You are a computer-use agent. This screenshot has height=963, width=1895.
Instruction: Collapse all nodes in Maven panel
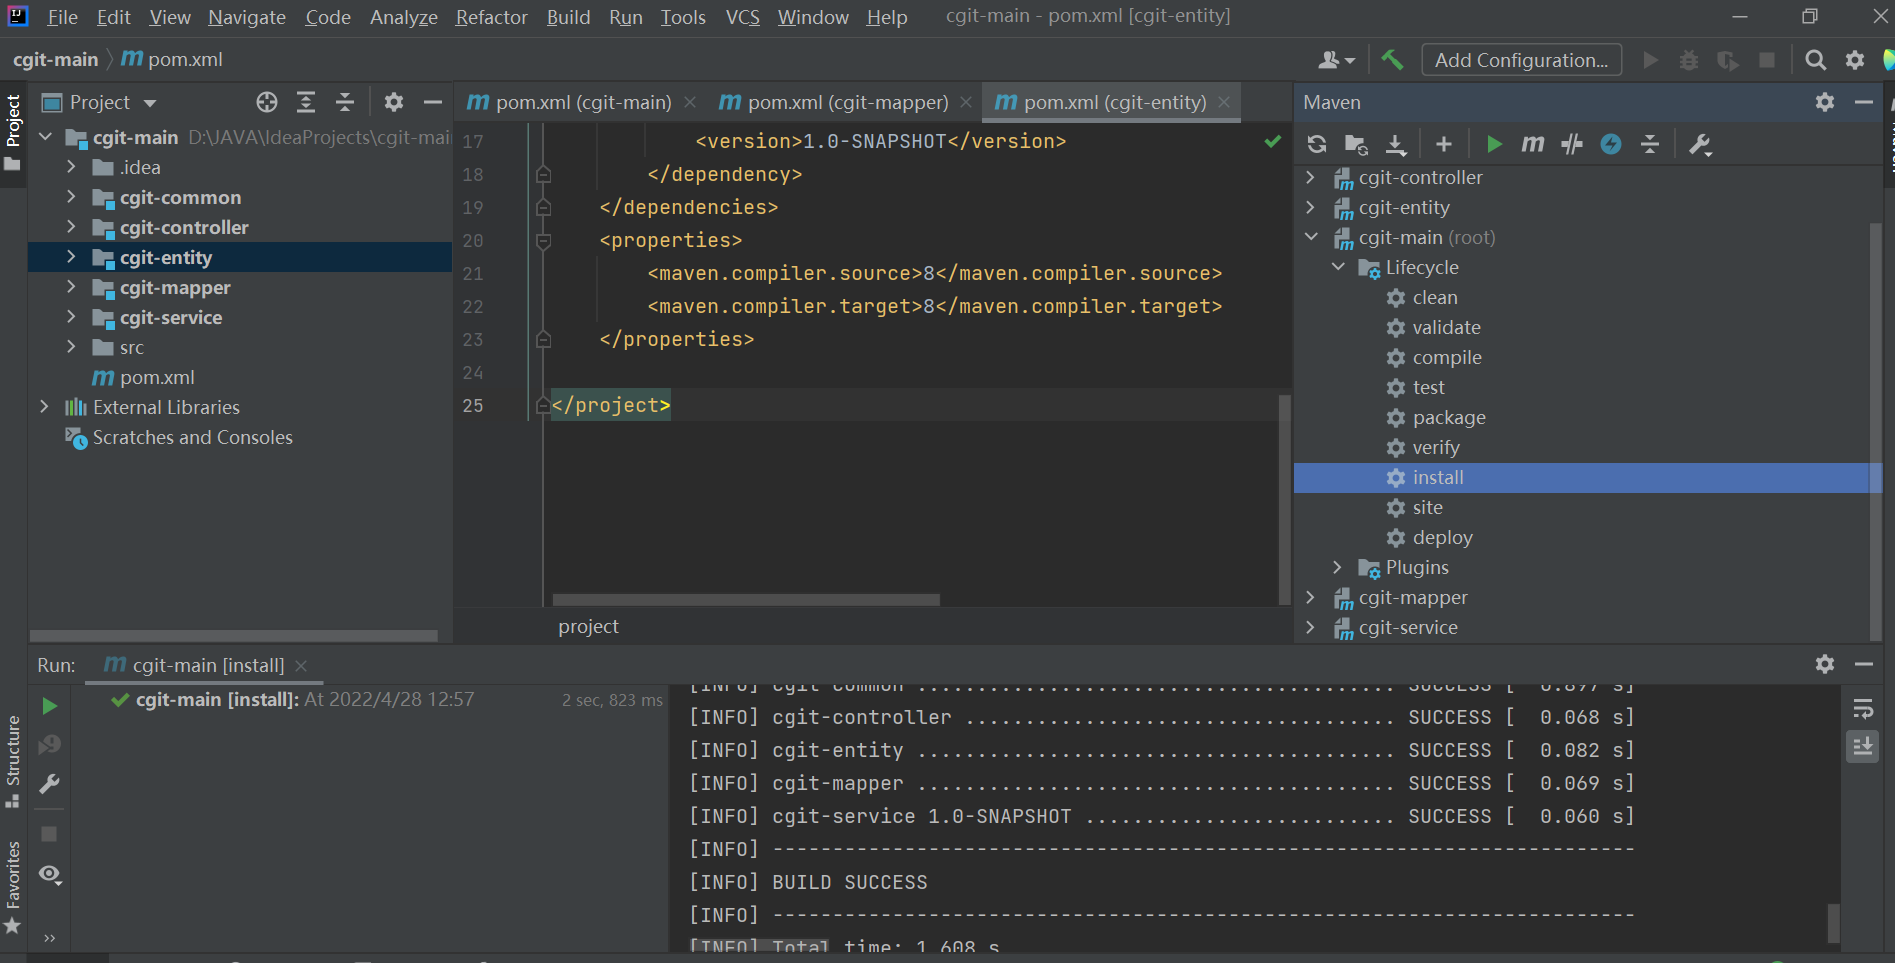(1650, 144)
